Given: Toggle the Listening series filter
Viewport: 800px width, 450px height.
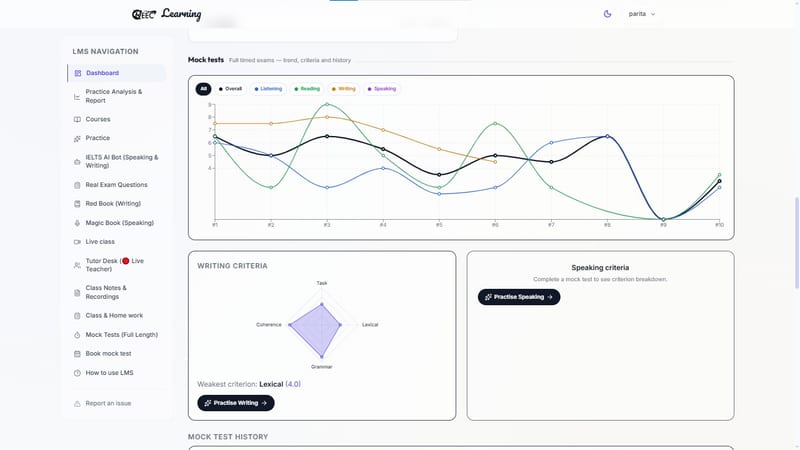Looking at the screenshot, I should (x=268, y=89).
